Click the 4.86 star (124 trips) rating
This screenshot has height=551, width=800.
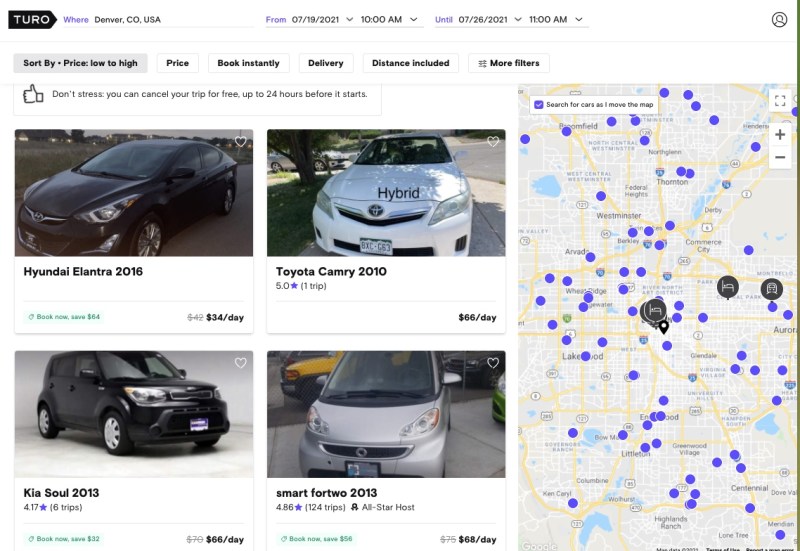[311, 507]
